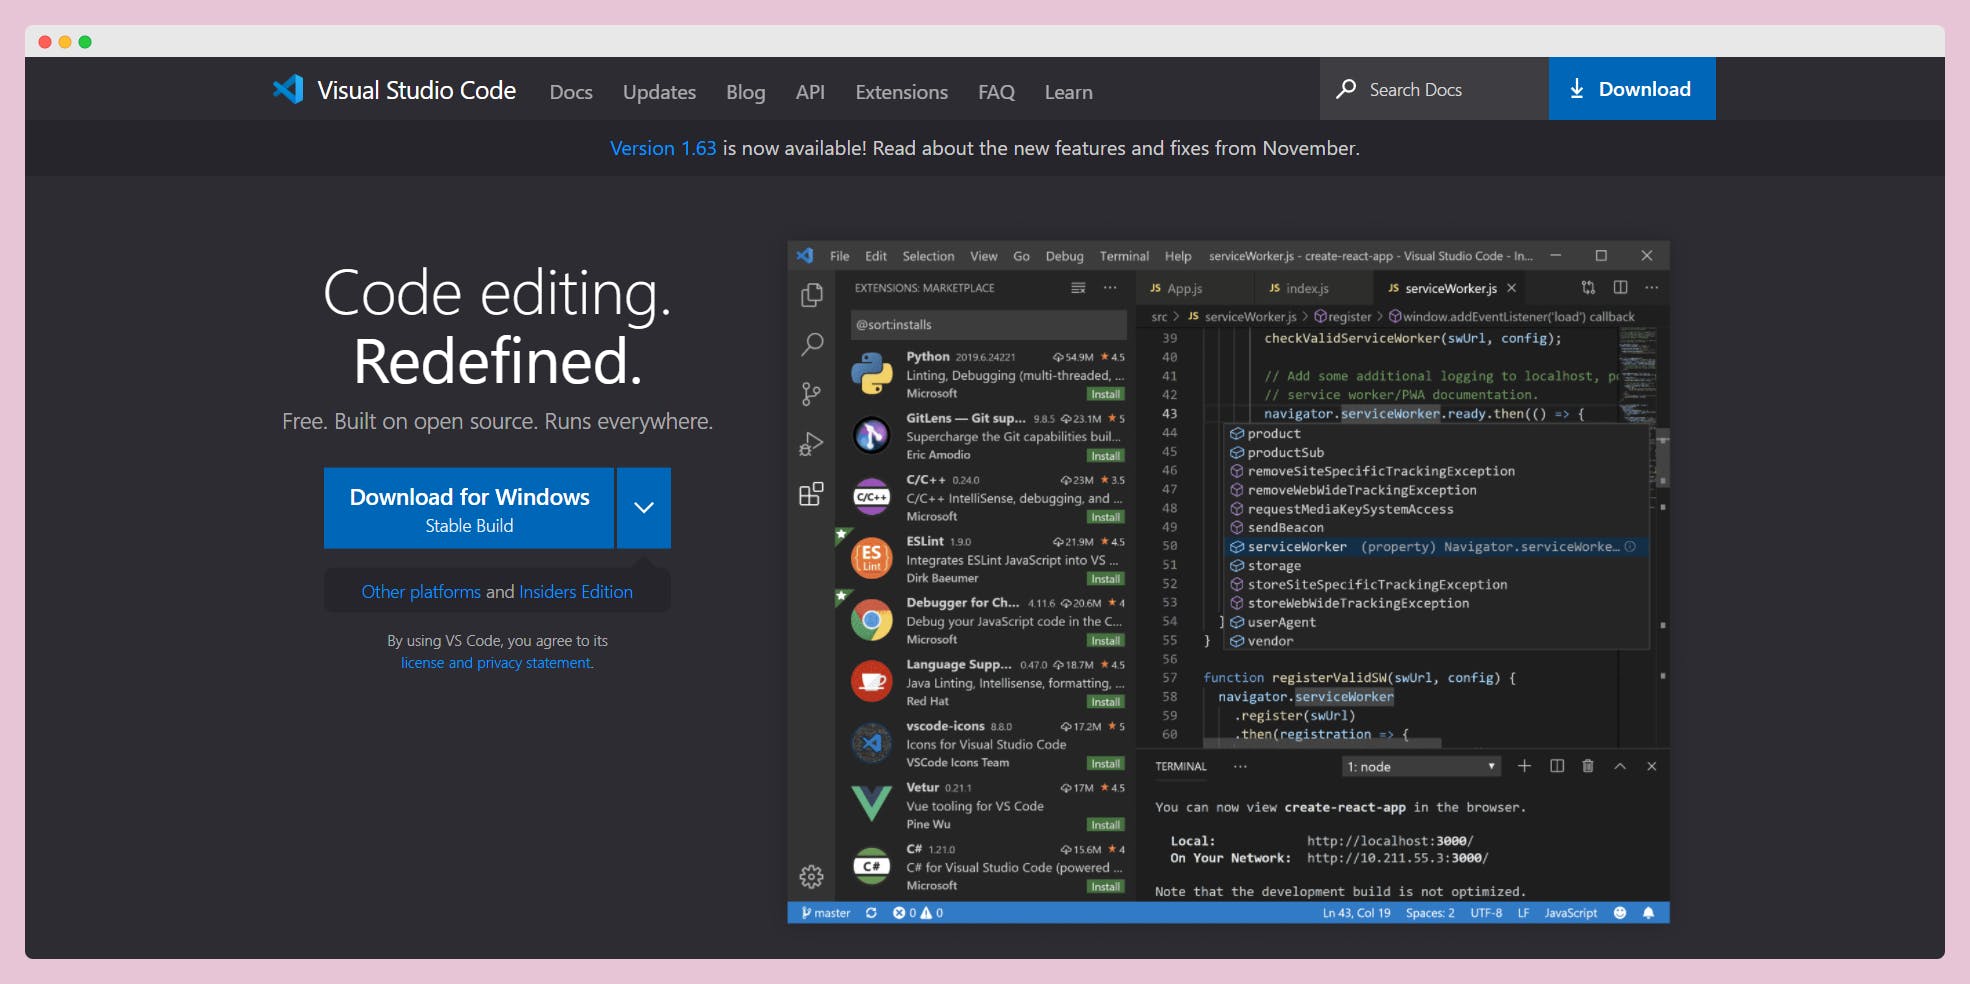Click the Python extension icon

point(872,374)
